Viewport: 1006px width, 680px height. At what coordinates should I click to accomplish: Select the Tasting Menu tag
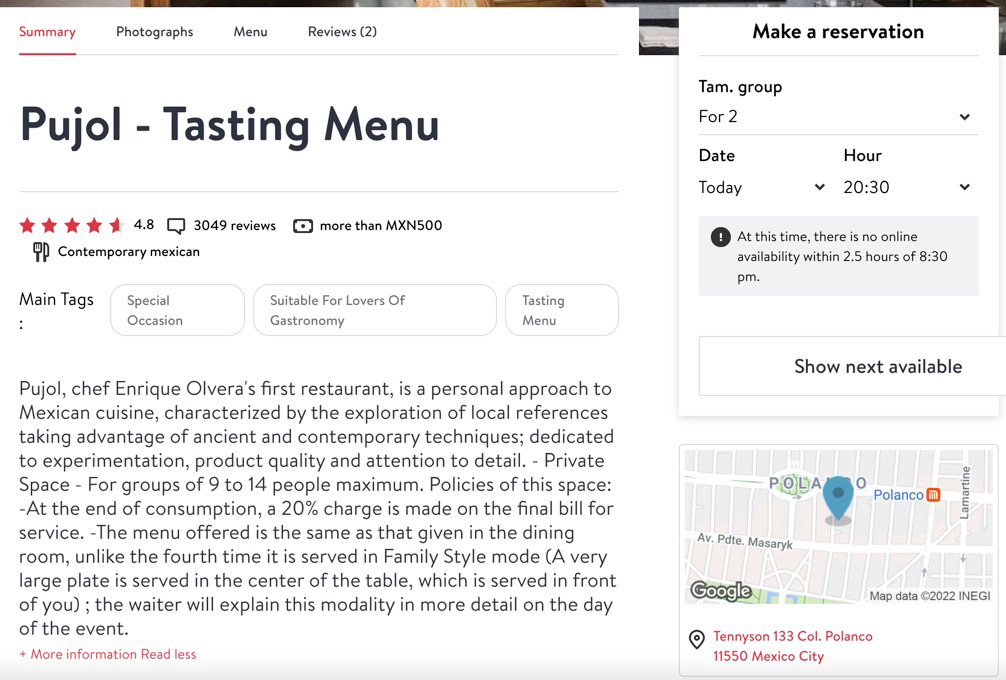pyautogui.click(x=561, y=310)
